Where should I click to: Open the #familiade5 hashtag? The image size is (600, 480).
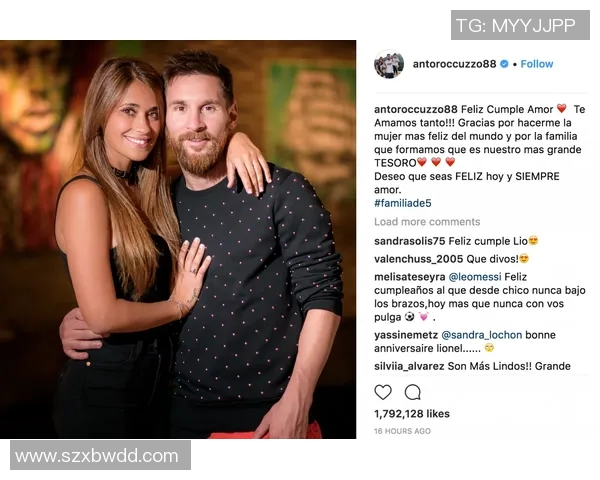point(403,203)
